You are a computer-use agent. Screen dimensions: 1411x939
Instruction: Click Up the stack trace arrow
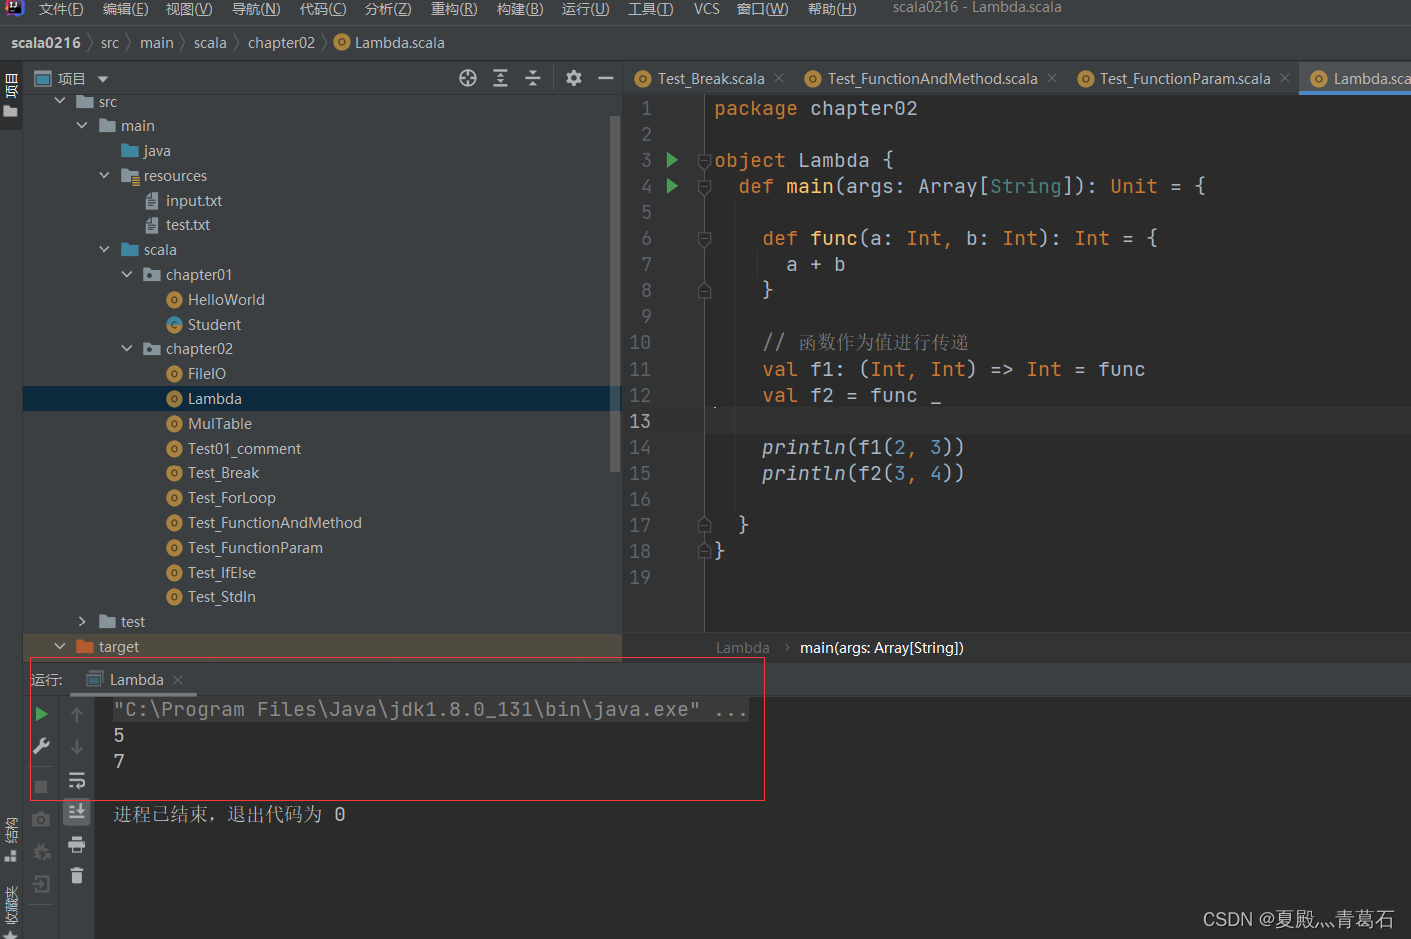(77, 714)
